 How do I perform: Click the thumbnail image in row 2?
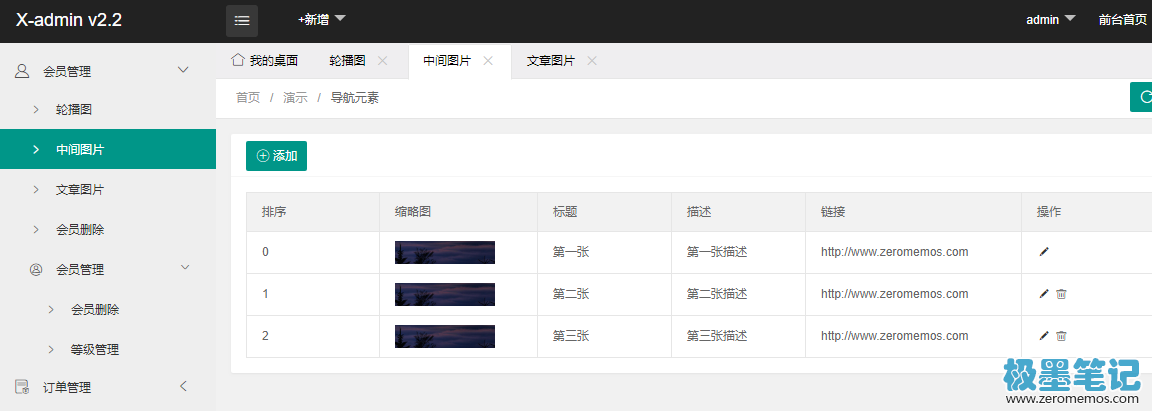[x=444, y=336]
